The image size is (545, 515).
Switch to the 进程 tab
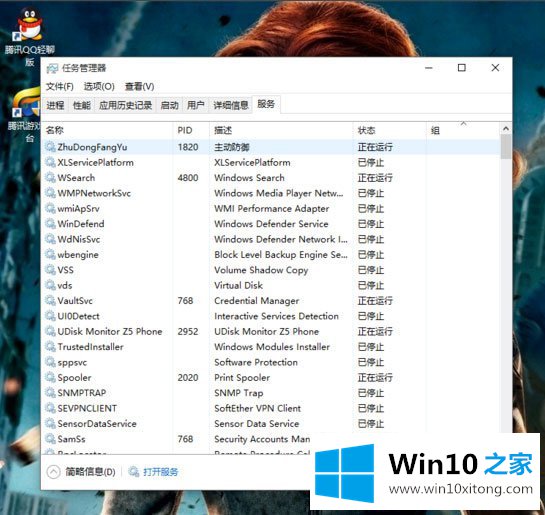[x=55, y=105]
